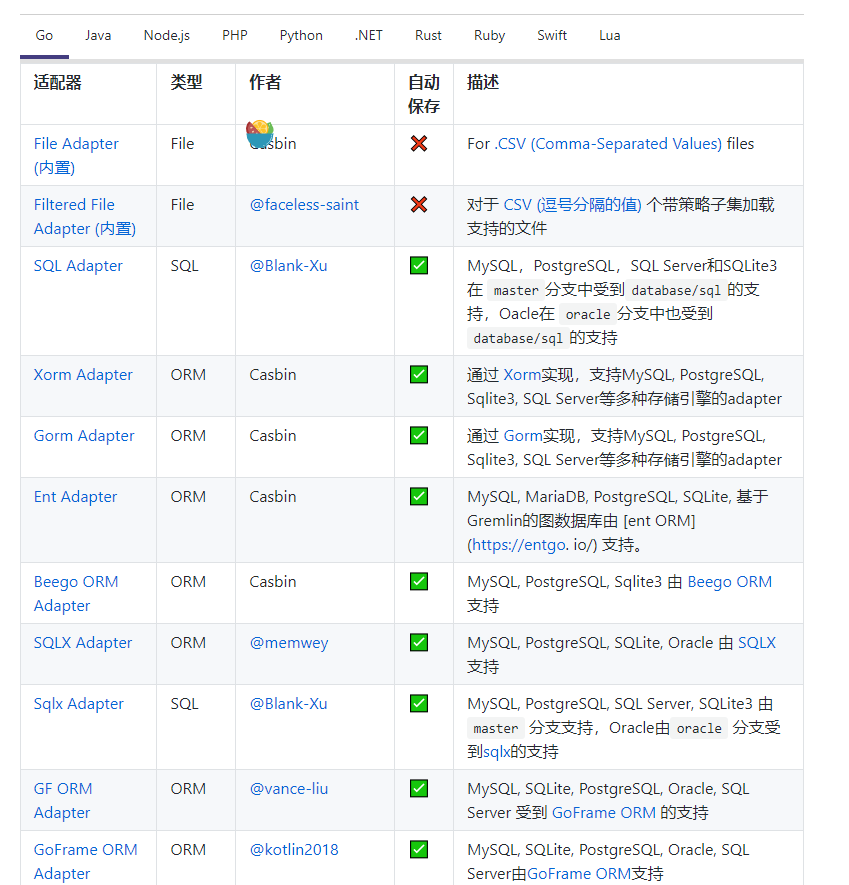Select the Rust language tab

[428, 35]
